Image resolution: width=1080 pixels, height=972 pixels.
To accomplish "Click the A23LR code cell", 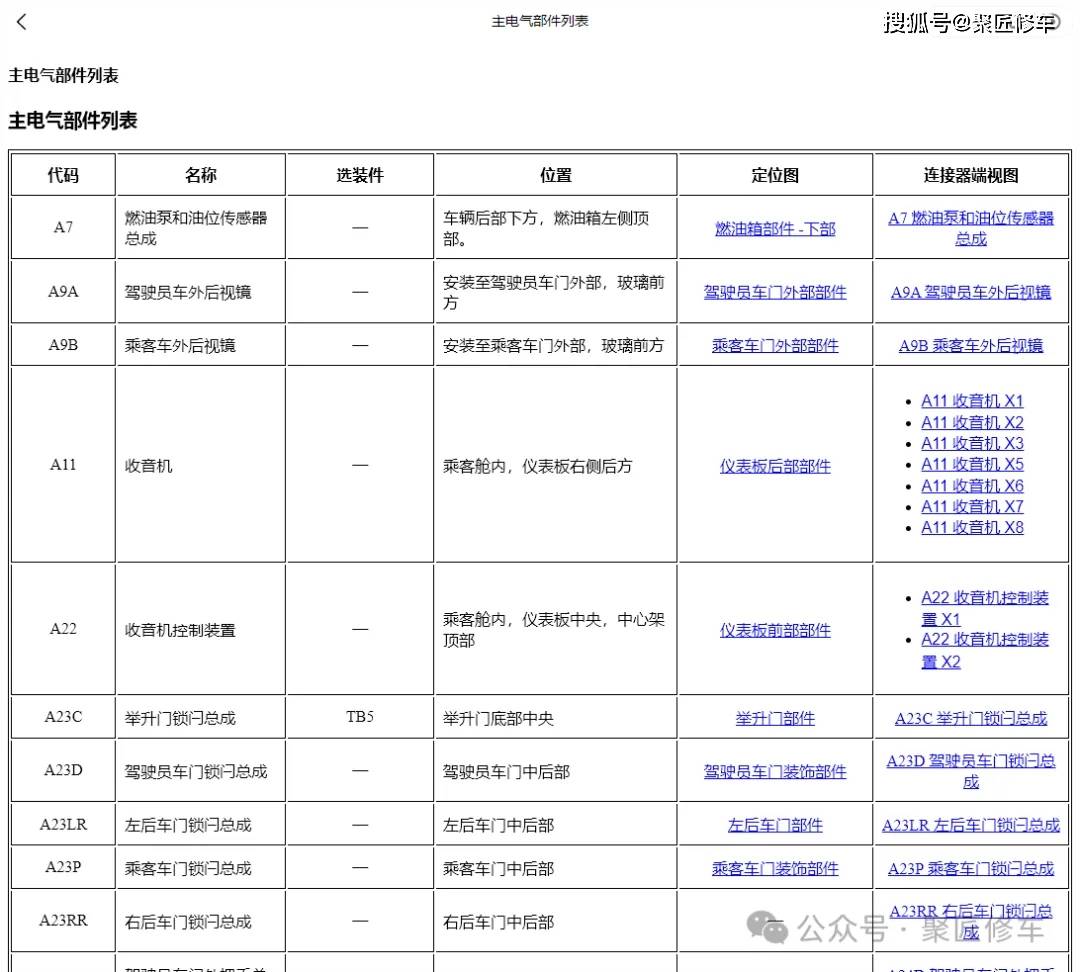I will [63, 825].
